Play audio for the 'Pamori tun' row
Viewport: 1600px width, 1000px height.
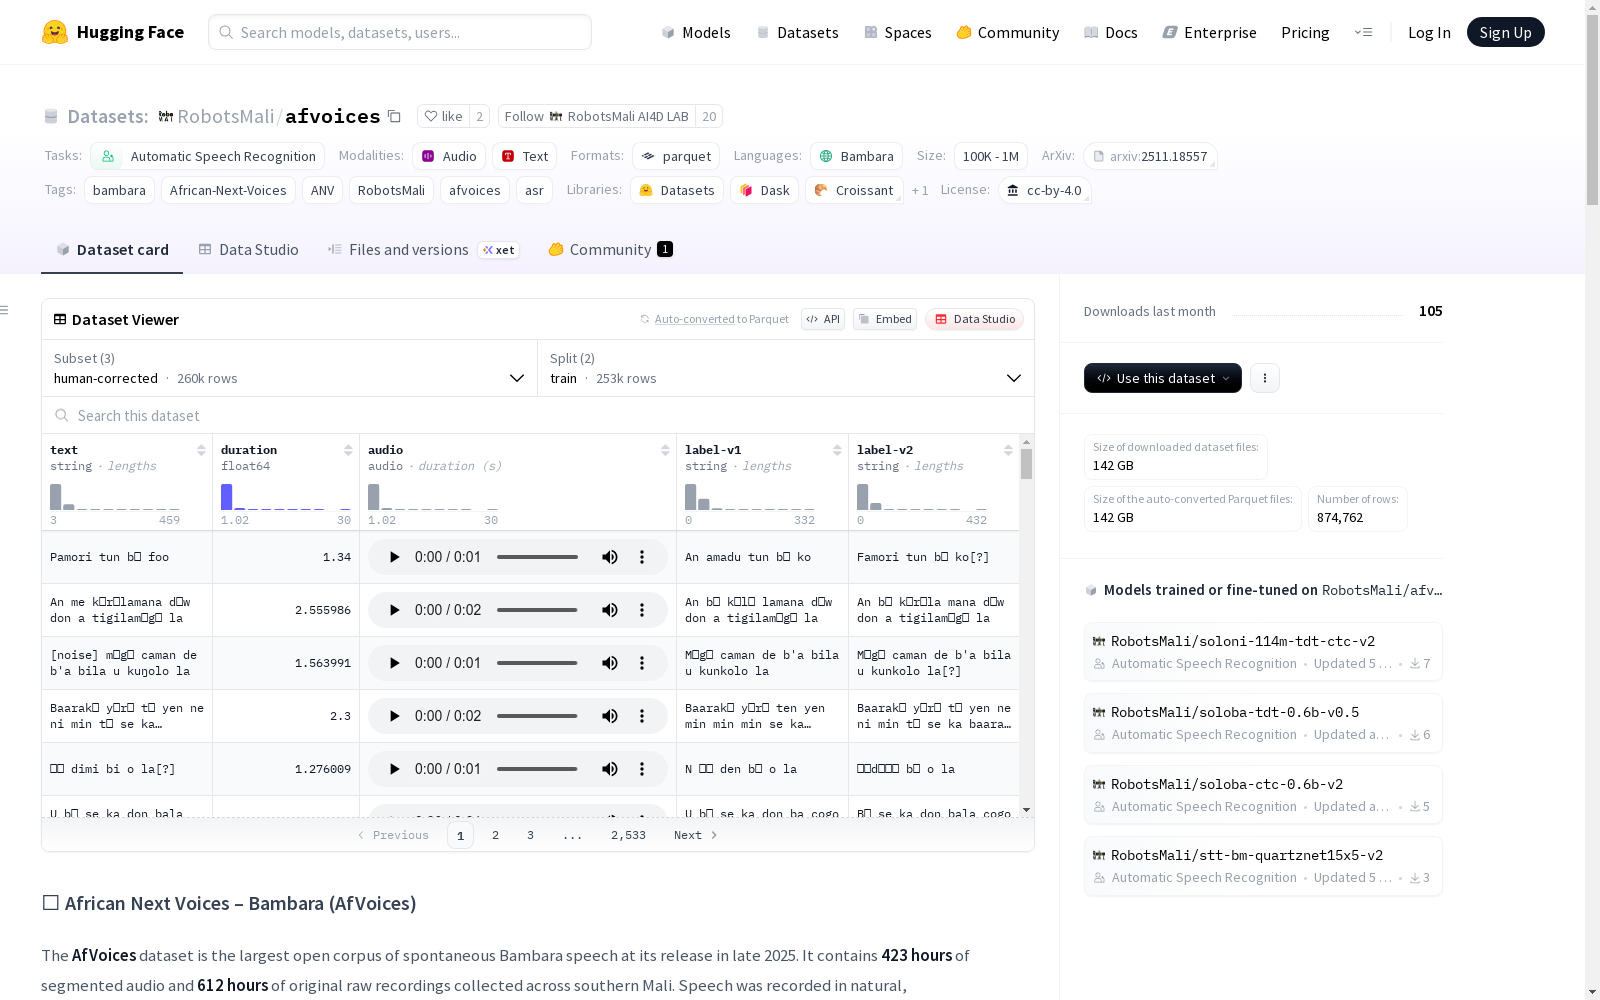[x=394, y=557]
